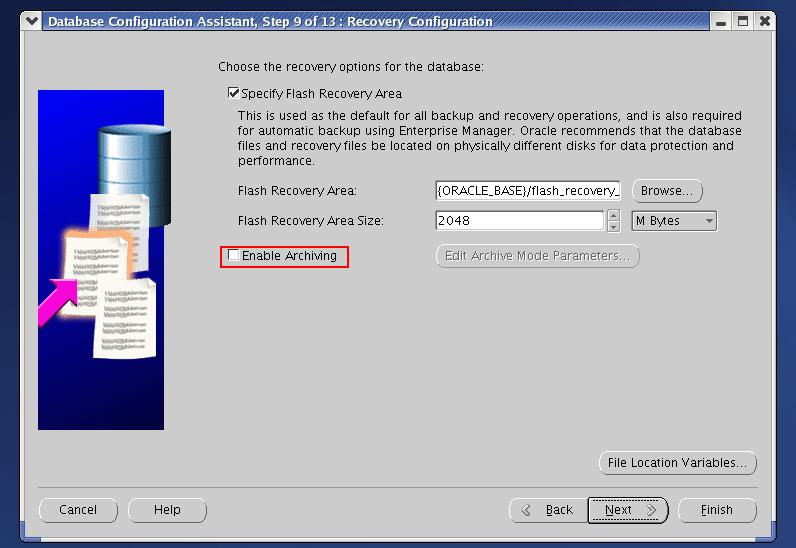Minimize the Database Configuration Assistant window
Image resolution: width=796 pixels, height=548 pixels.
click(x=721, y=20)
